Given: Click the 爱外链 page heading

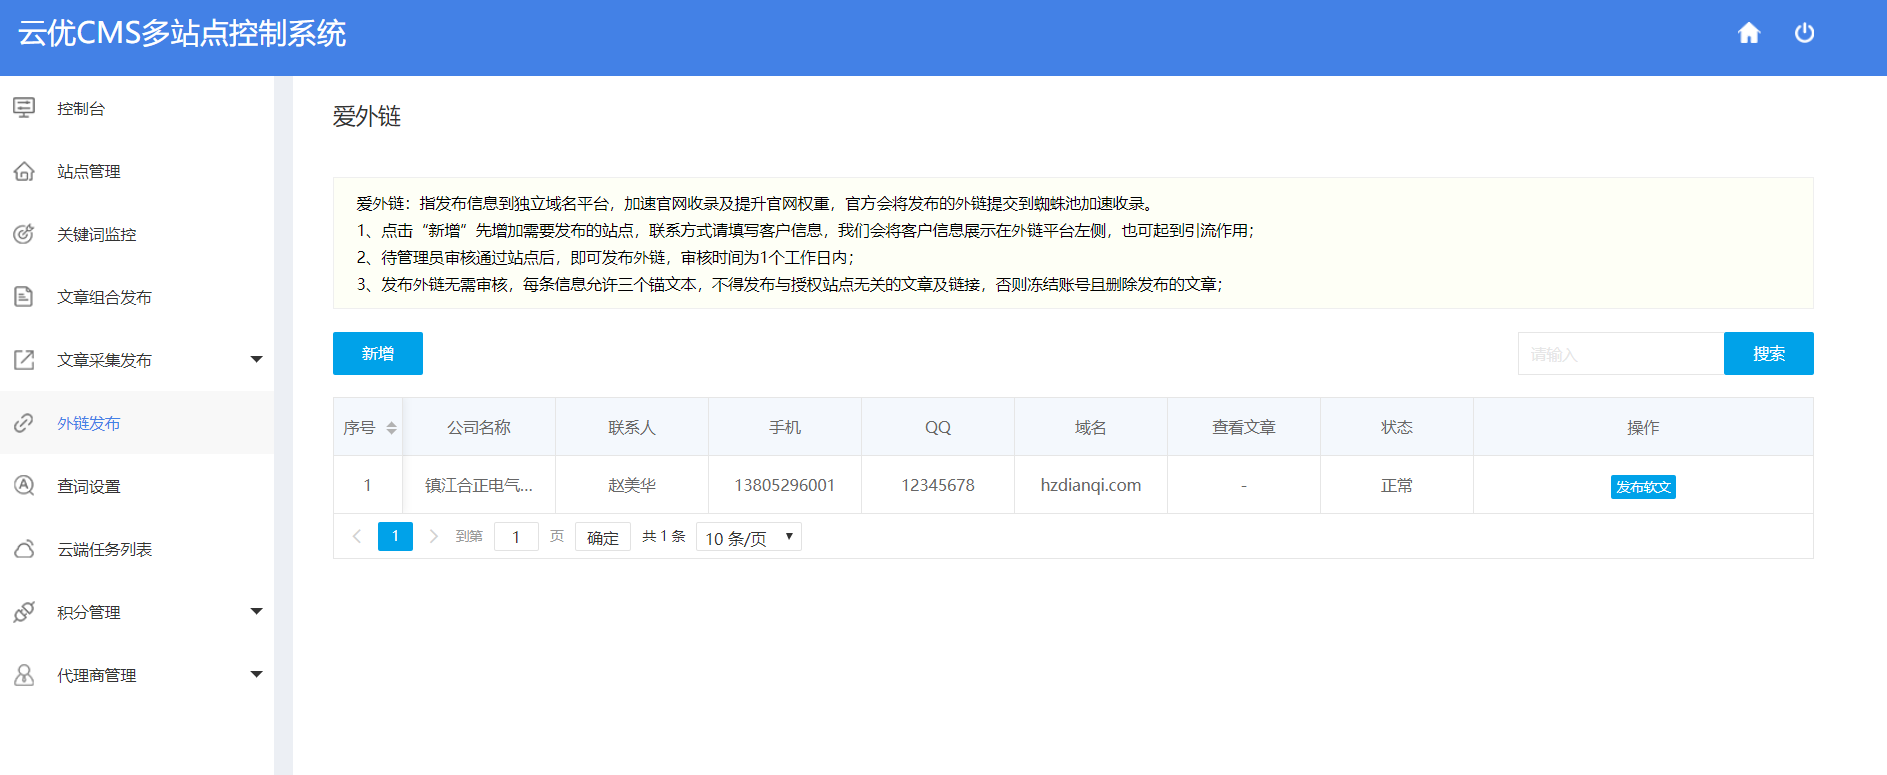Looking at the screenshot, I should (x=367, y=116).
